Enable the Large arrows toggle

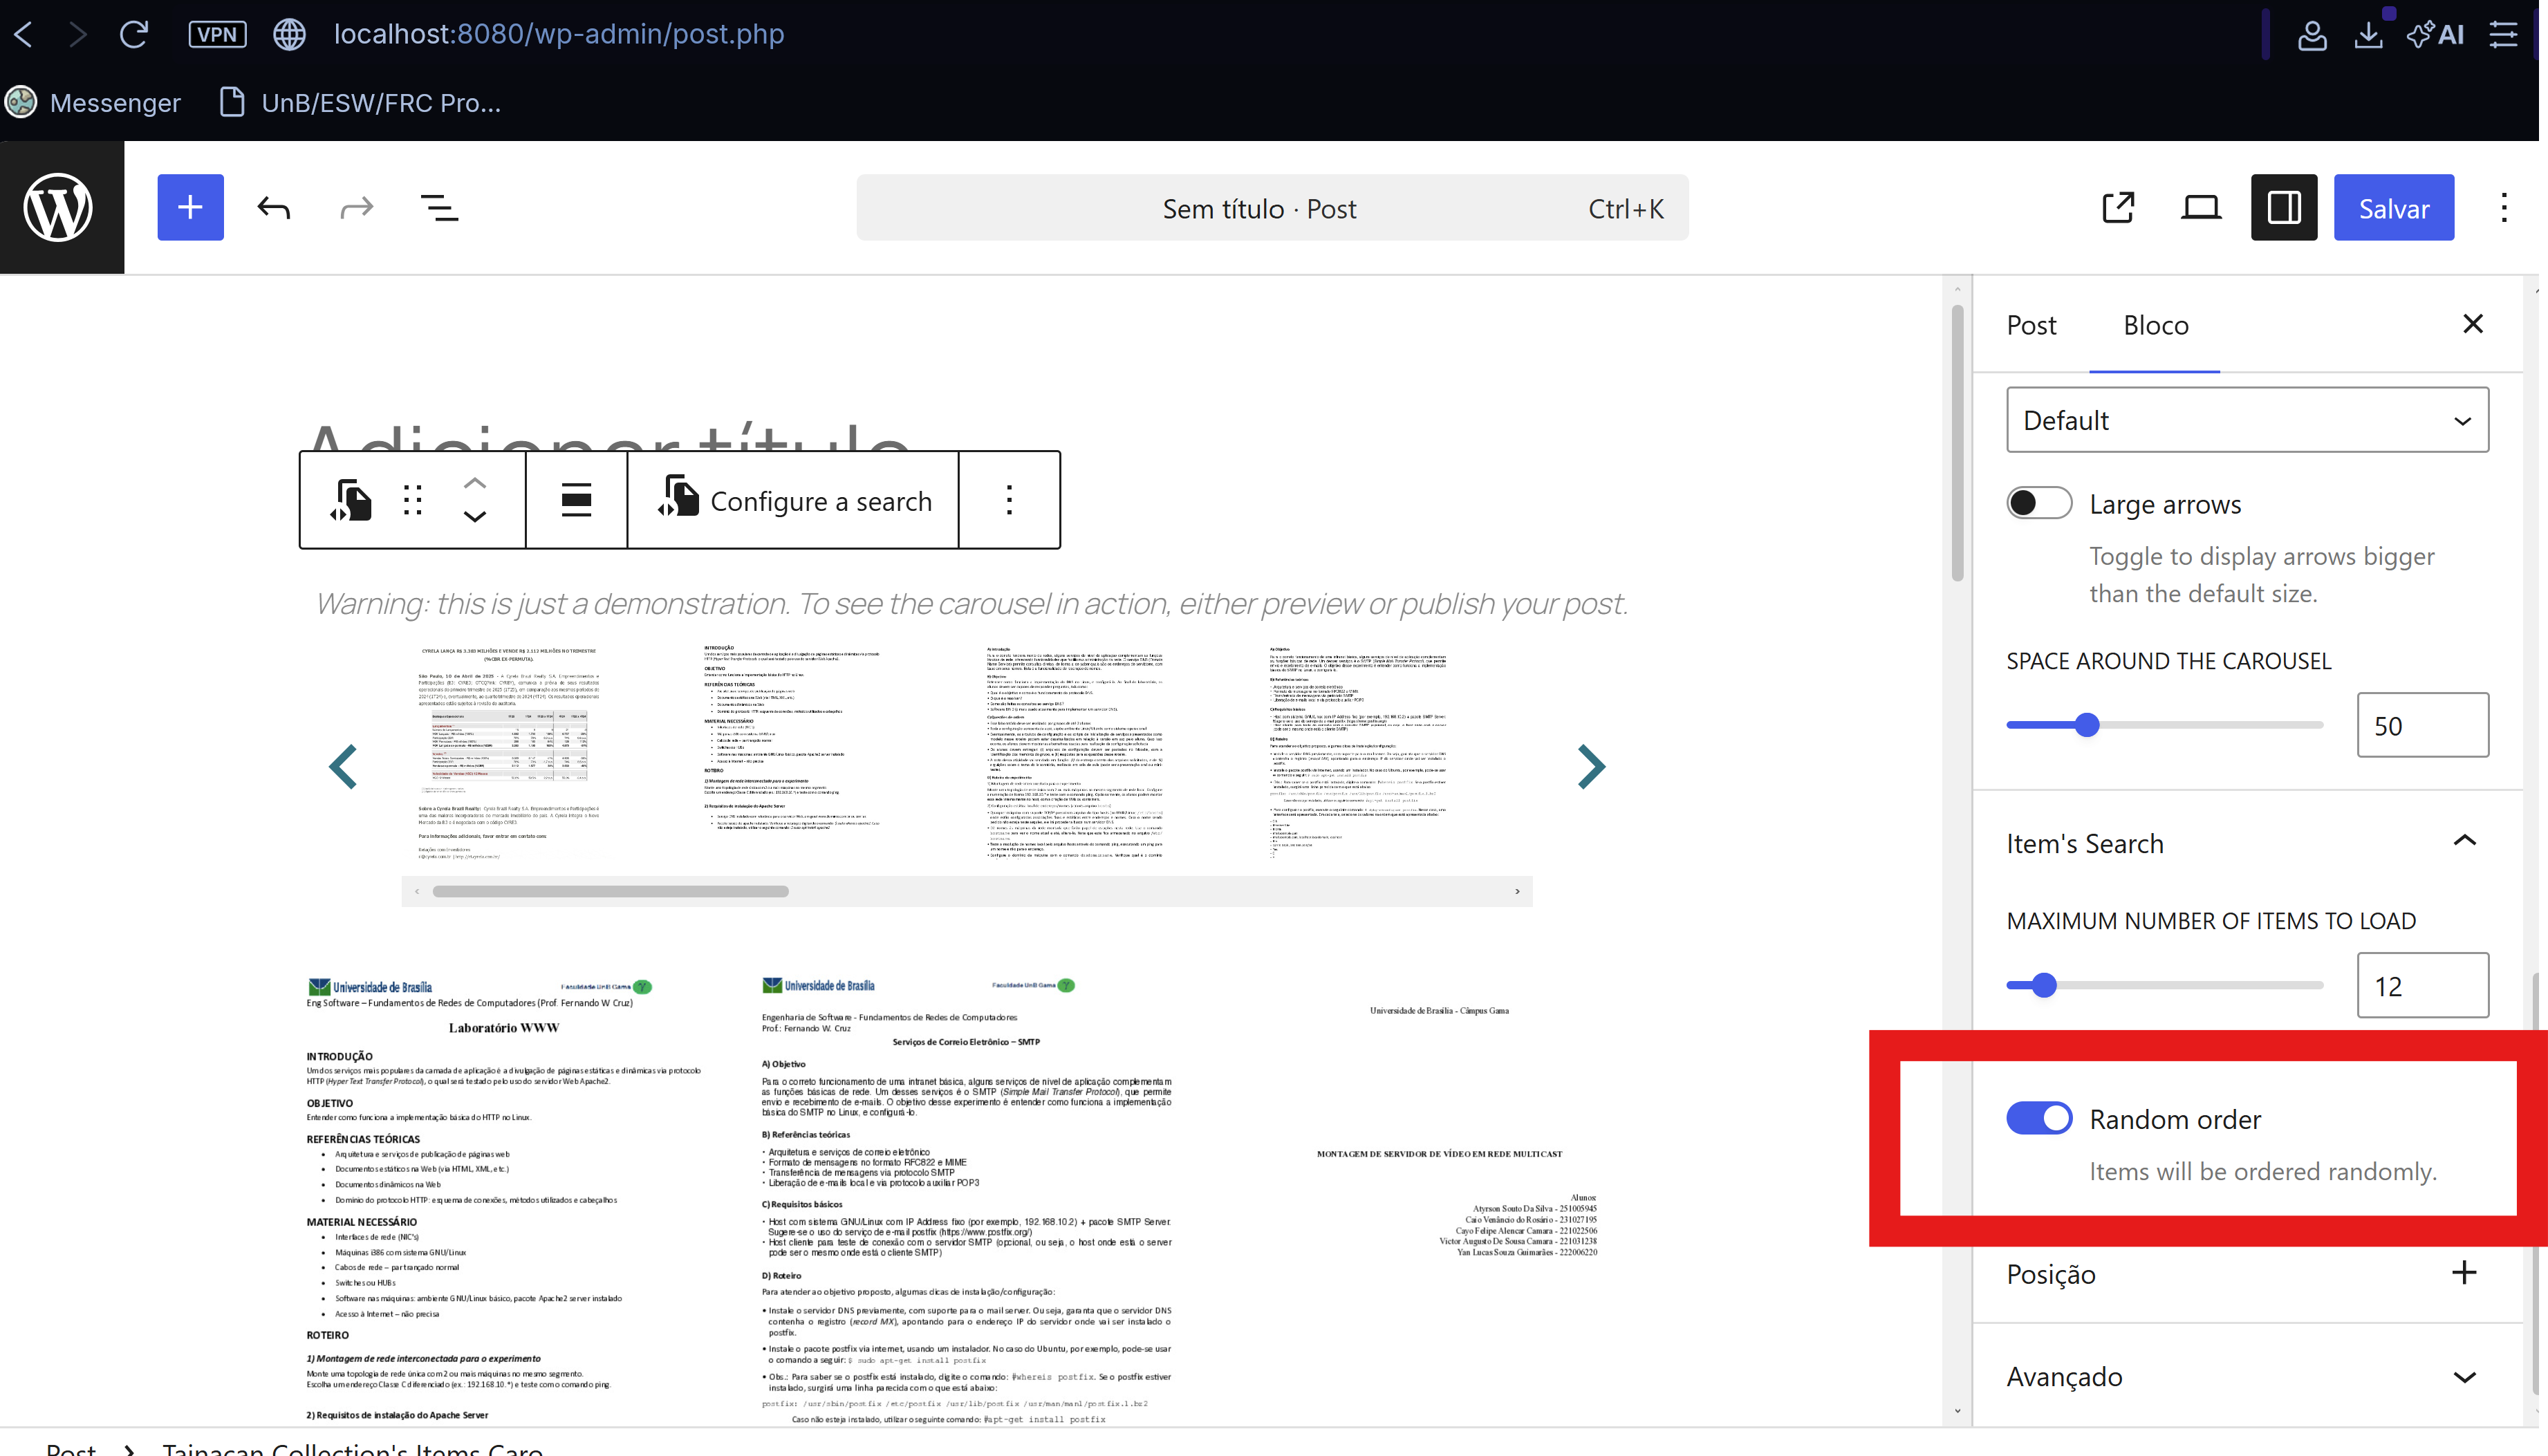tap(2038, 503)
